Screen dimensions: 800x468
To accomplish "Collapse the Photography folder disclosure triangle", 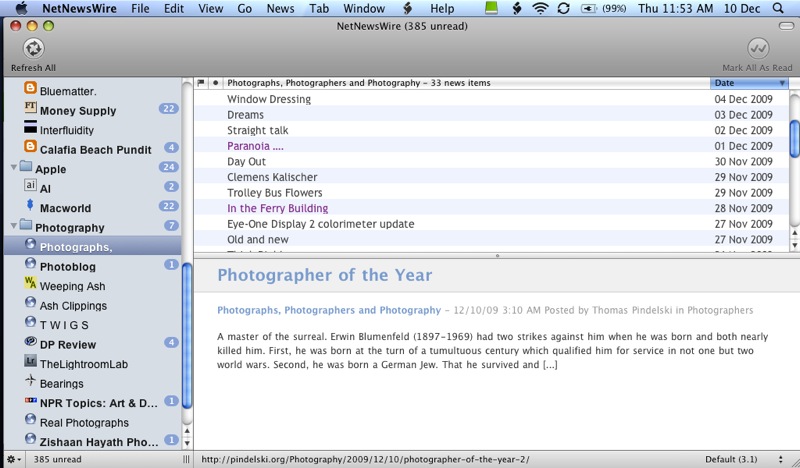I will coord(14,225).
